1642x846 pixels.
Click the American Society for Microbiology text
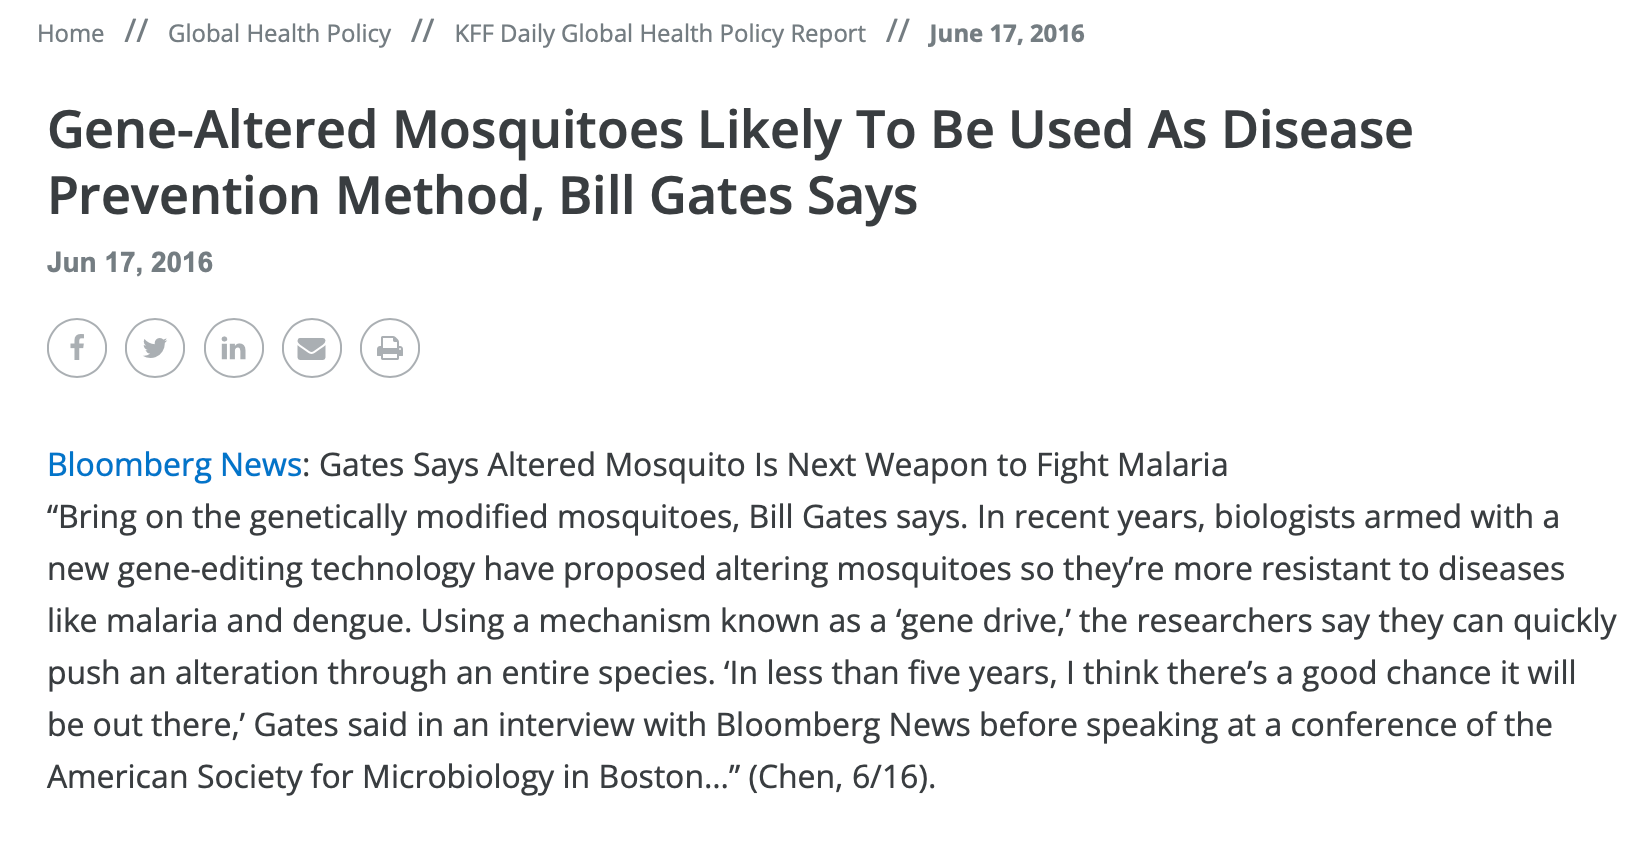click(300, 777)
